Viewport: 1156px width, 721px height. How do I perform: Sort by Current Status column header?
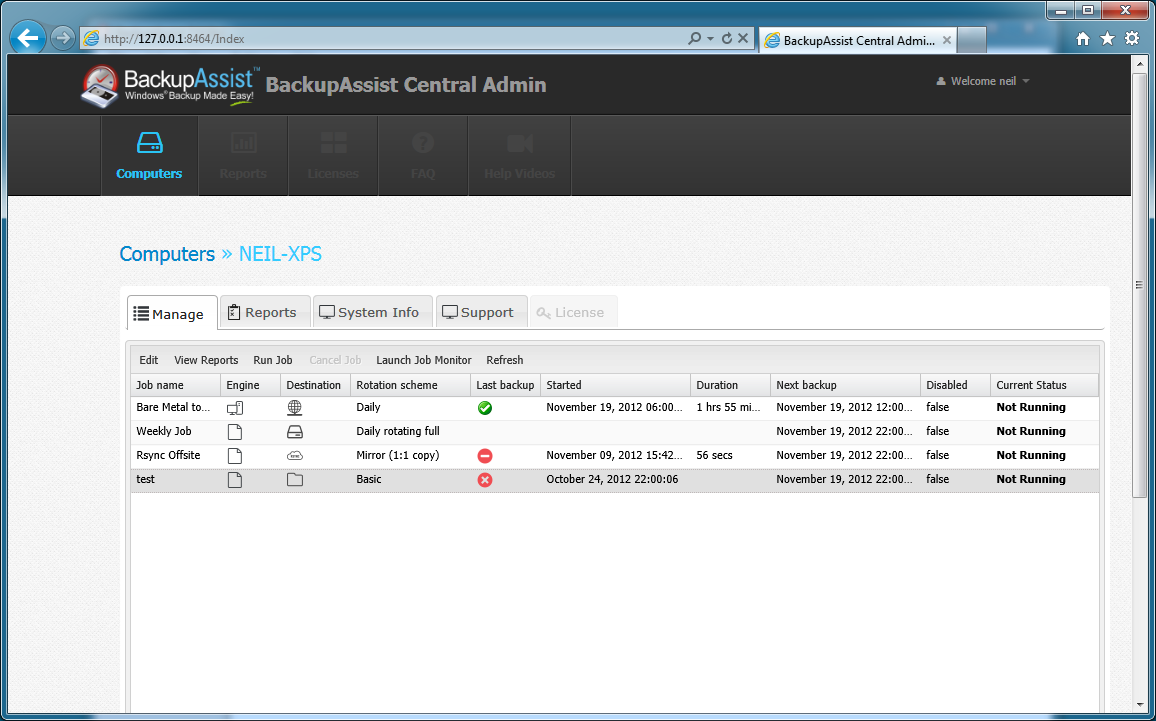[1045, 385]
